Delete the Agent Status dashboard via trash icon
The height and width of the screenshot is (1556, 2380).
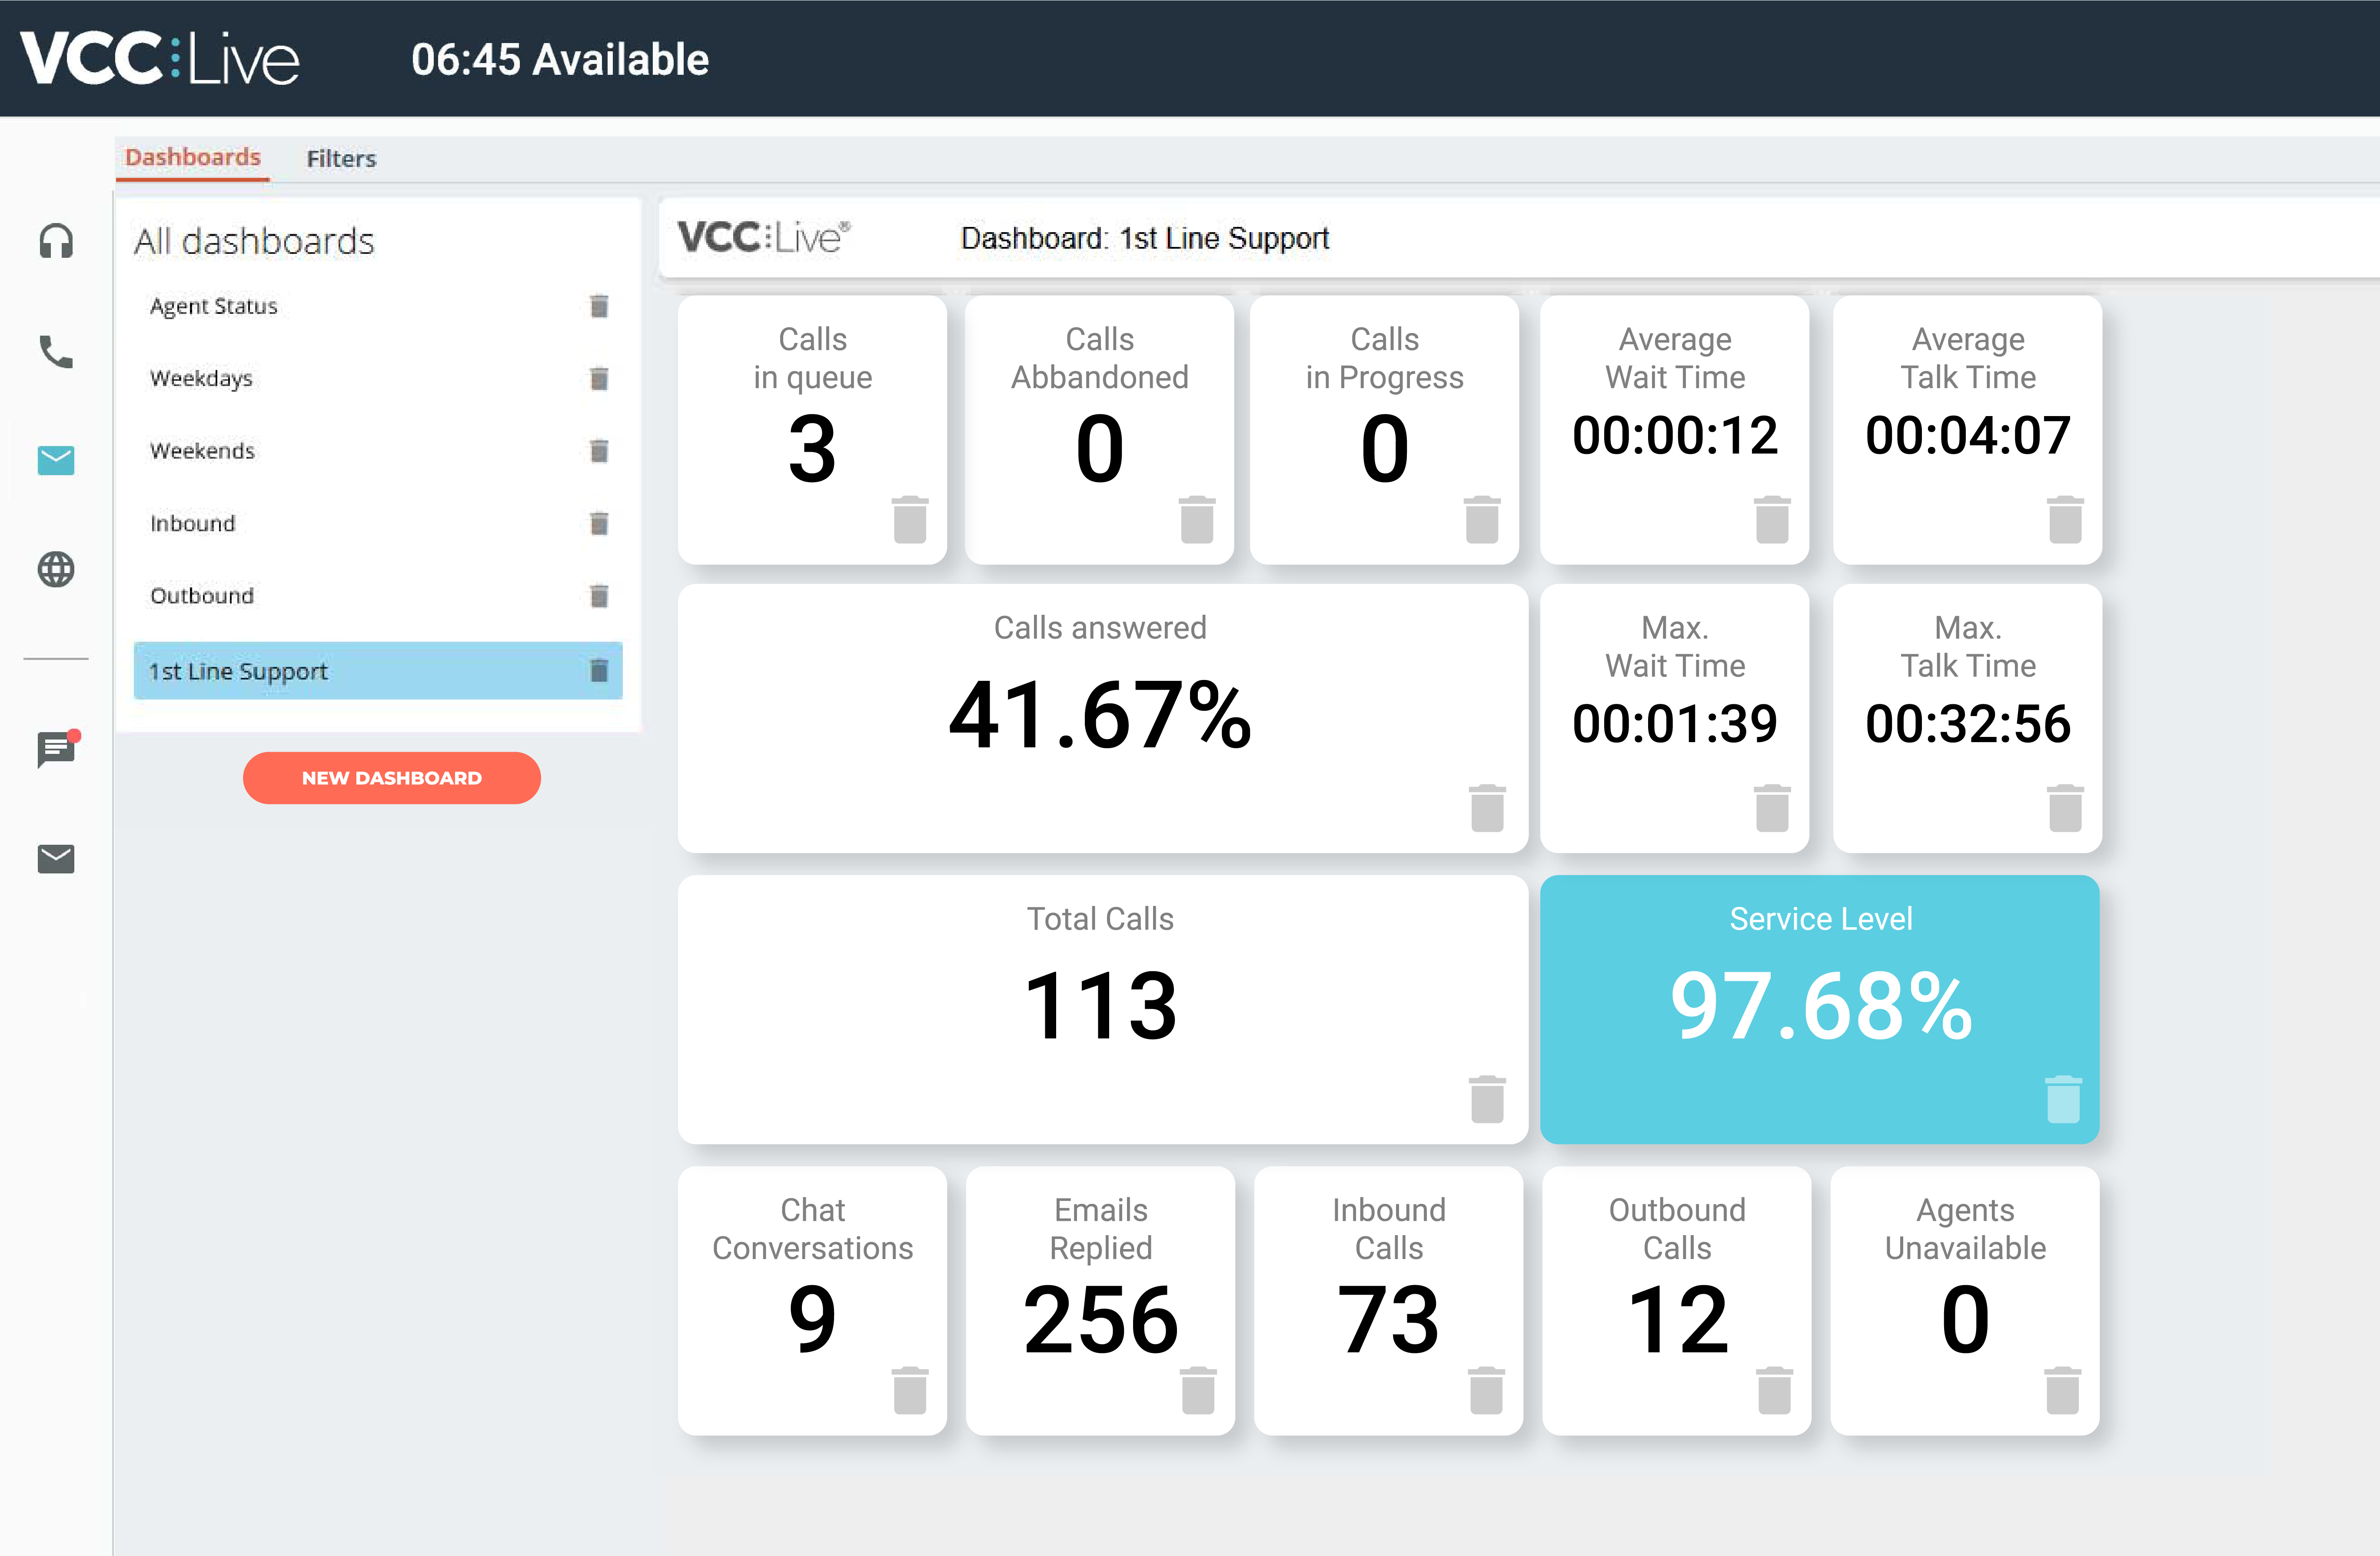tap(599, 306)
